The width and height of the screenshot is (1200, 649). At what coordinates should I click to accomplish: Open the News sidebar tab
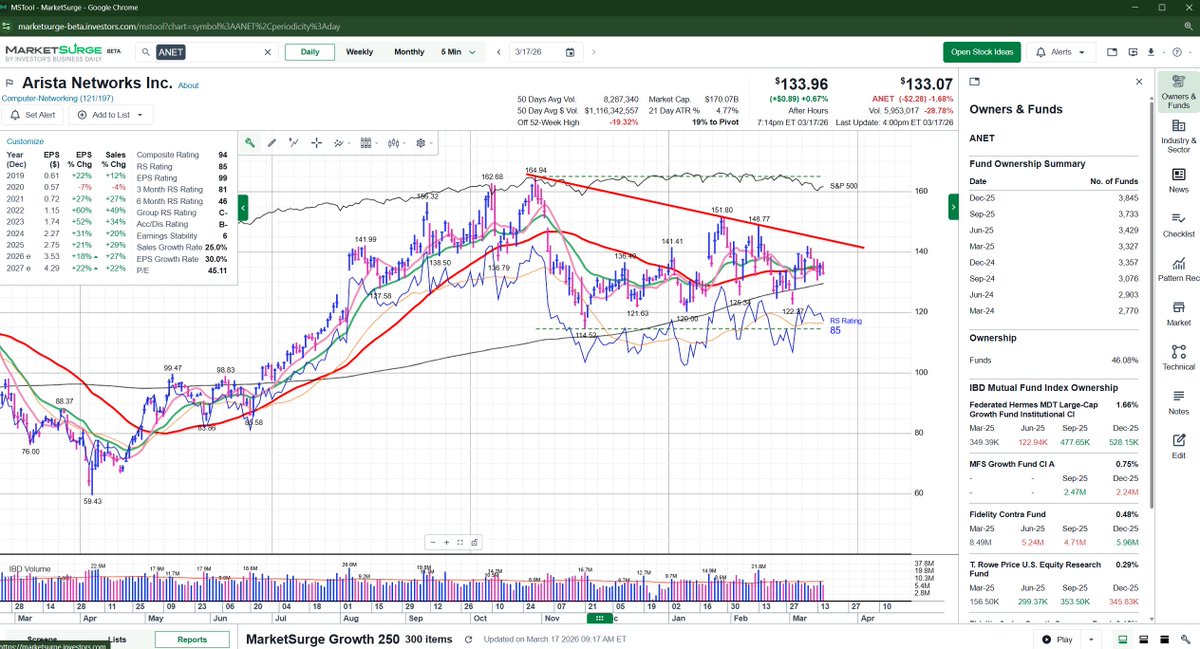point(1178,180)
